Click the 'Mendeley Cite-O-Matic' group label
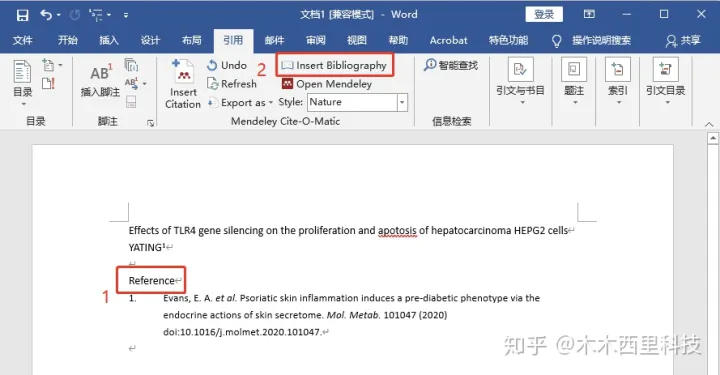The image size is (720, 375). tap(285, 121)
